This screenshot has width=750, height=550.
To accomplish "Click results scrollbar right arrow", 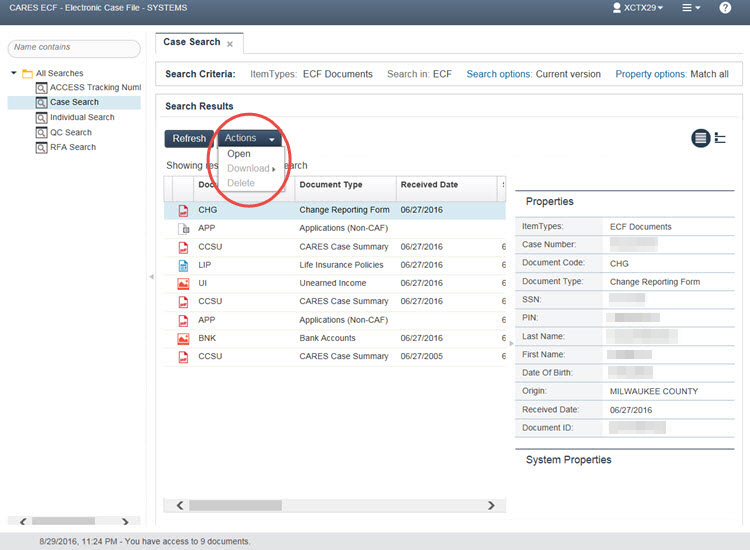I will [491, 506].
